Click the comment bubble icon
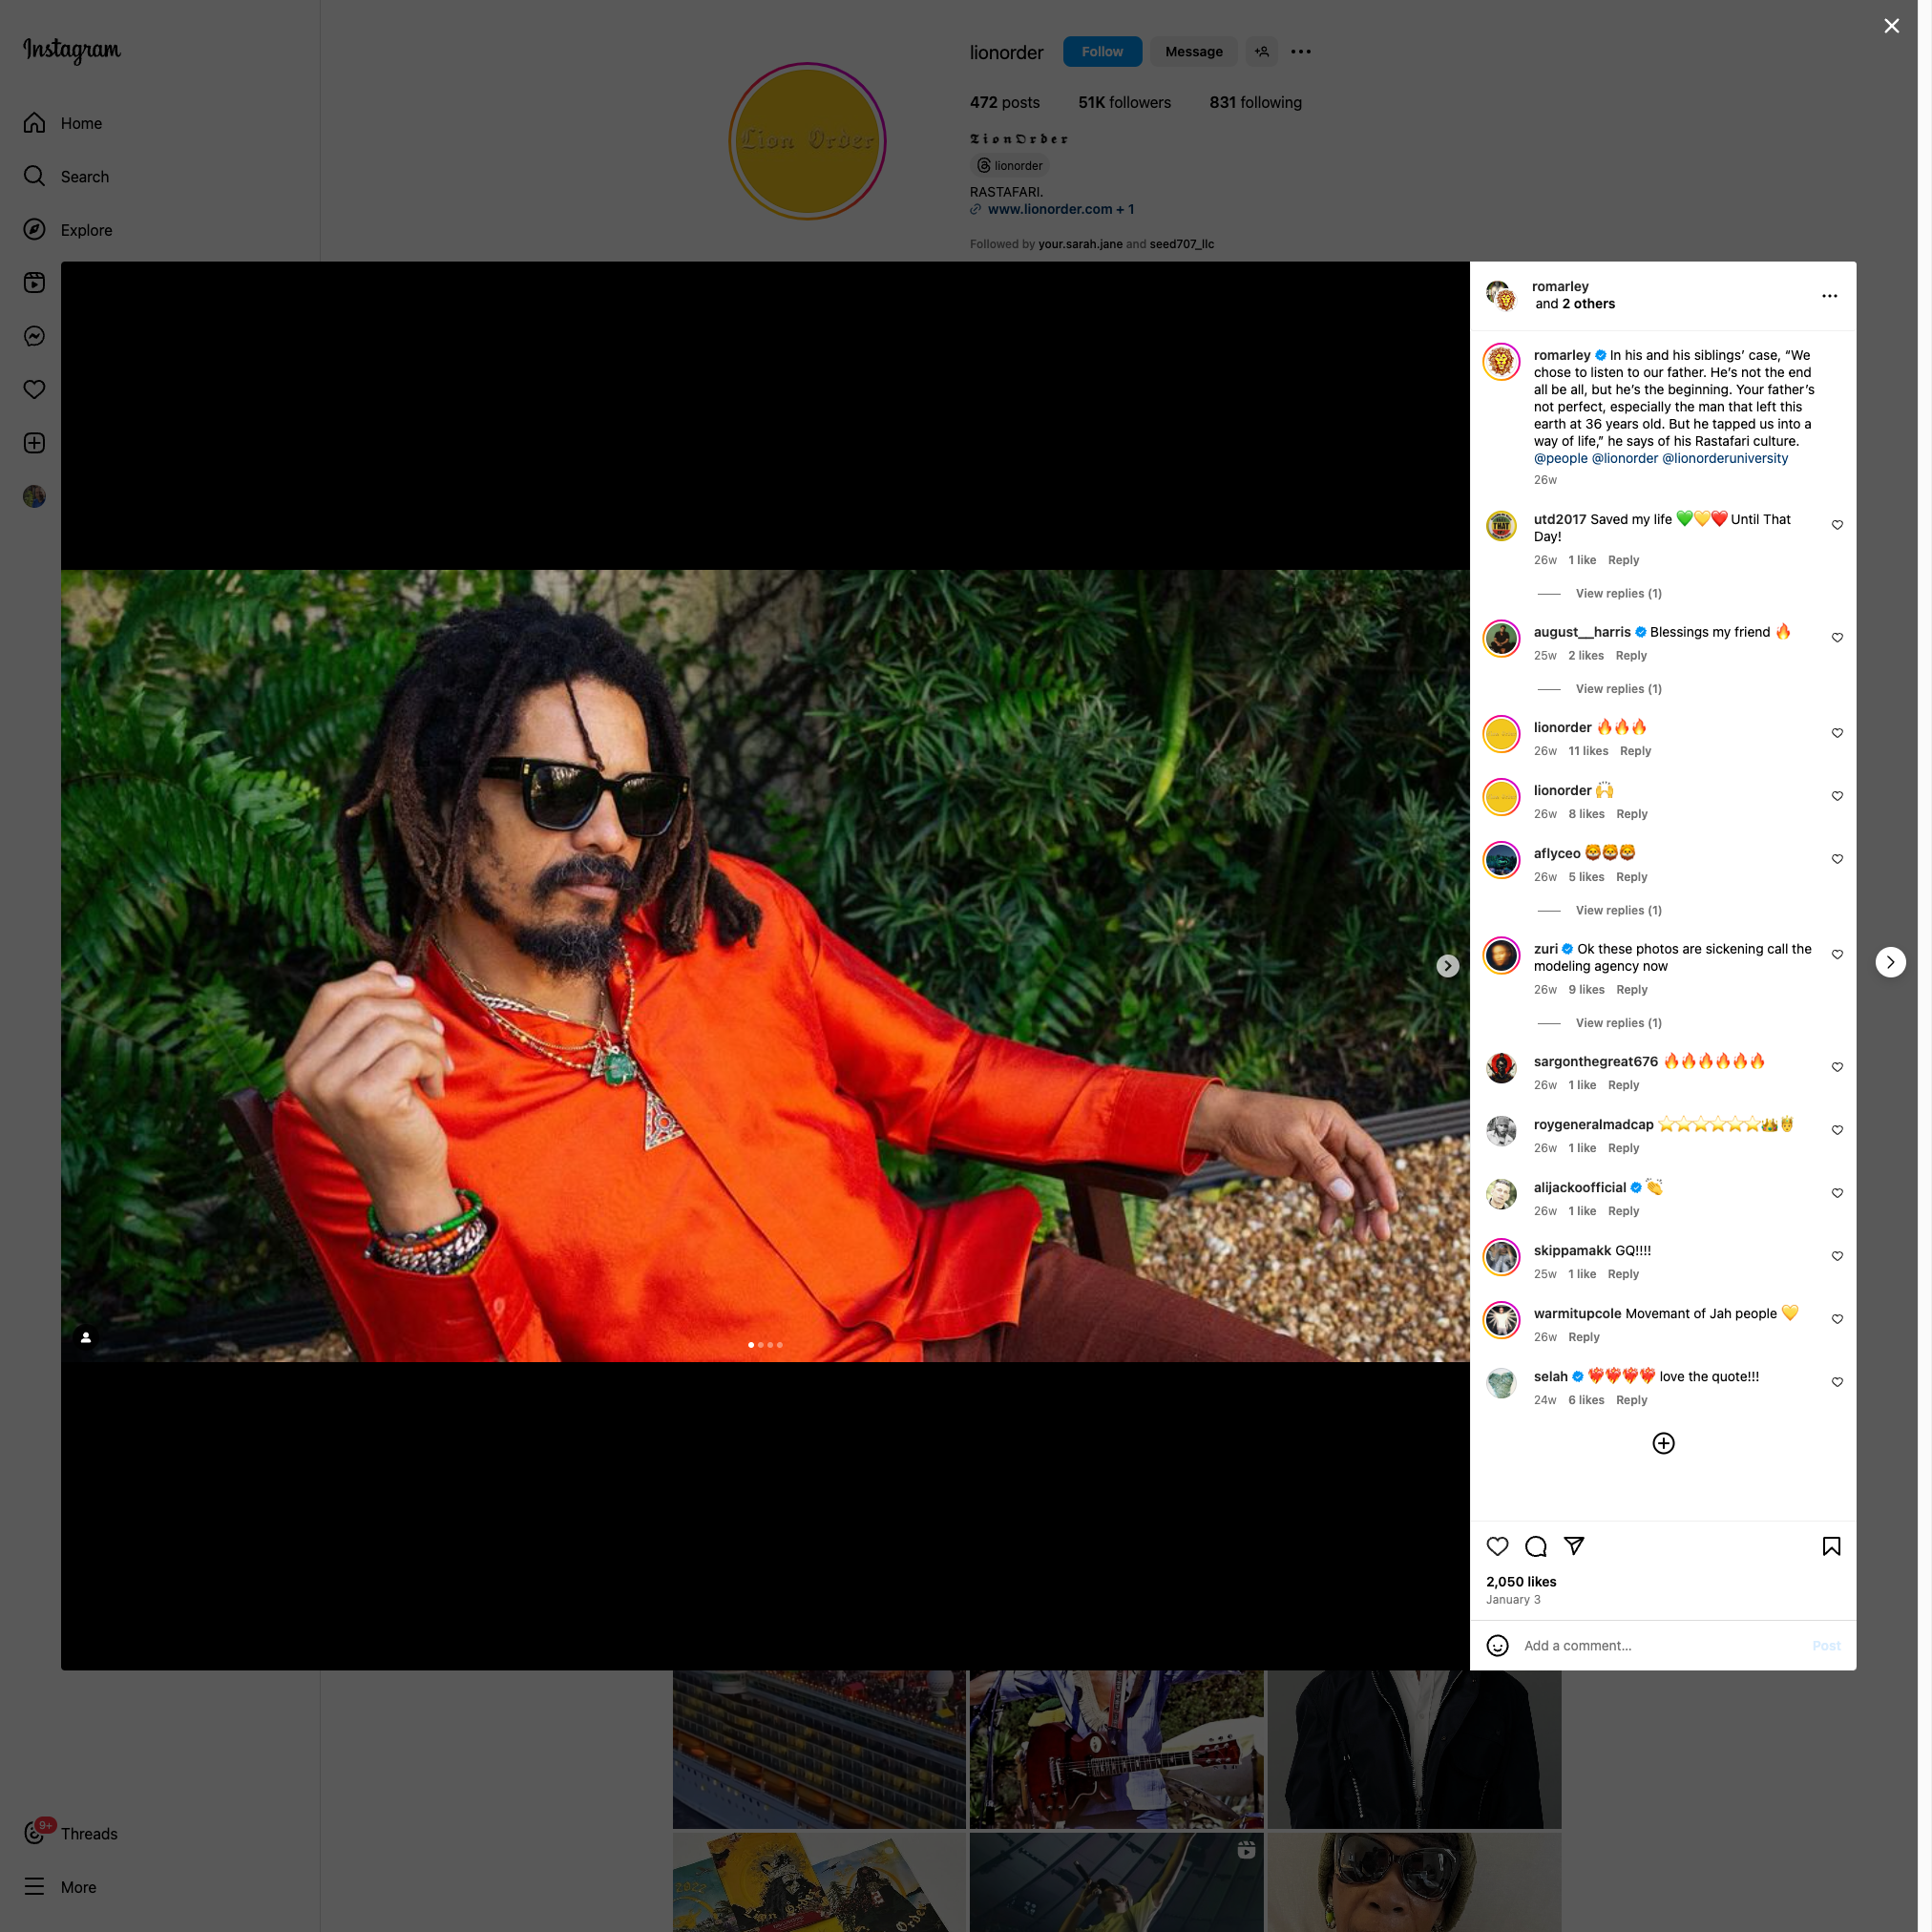This screenshot has width=1932, height=1932. [1536, 1546]
